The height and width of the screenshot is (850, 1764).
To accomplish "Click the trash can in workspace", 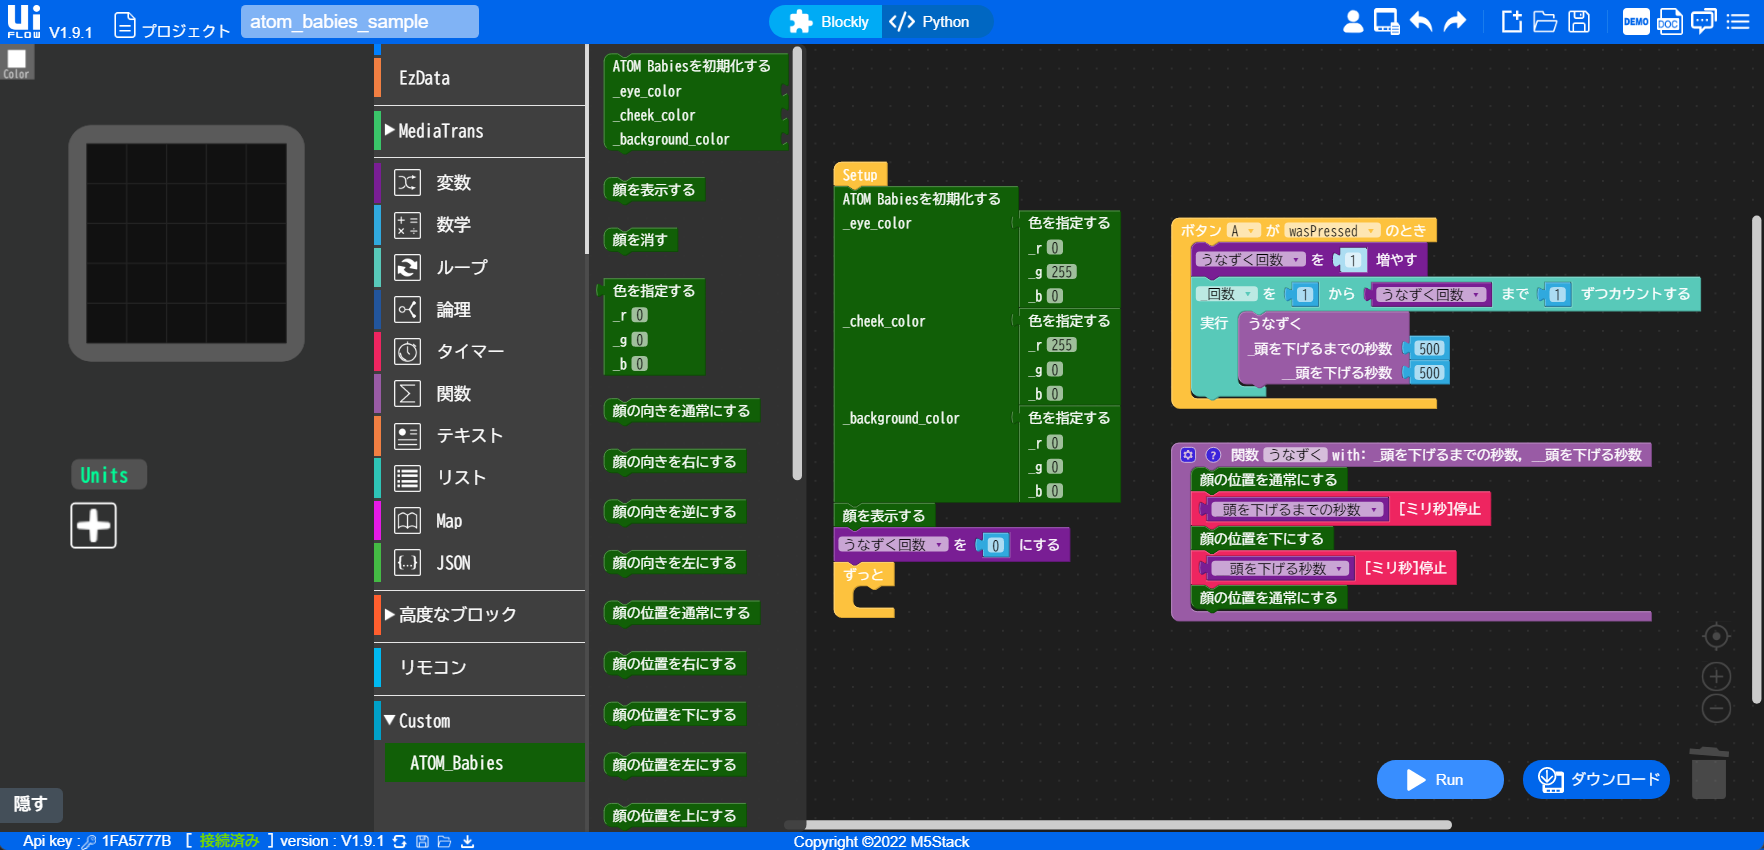I will tap(1709, 772).
